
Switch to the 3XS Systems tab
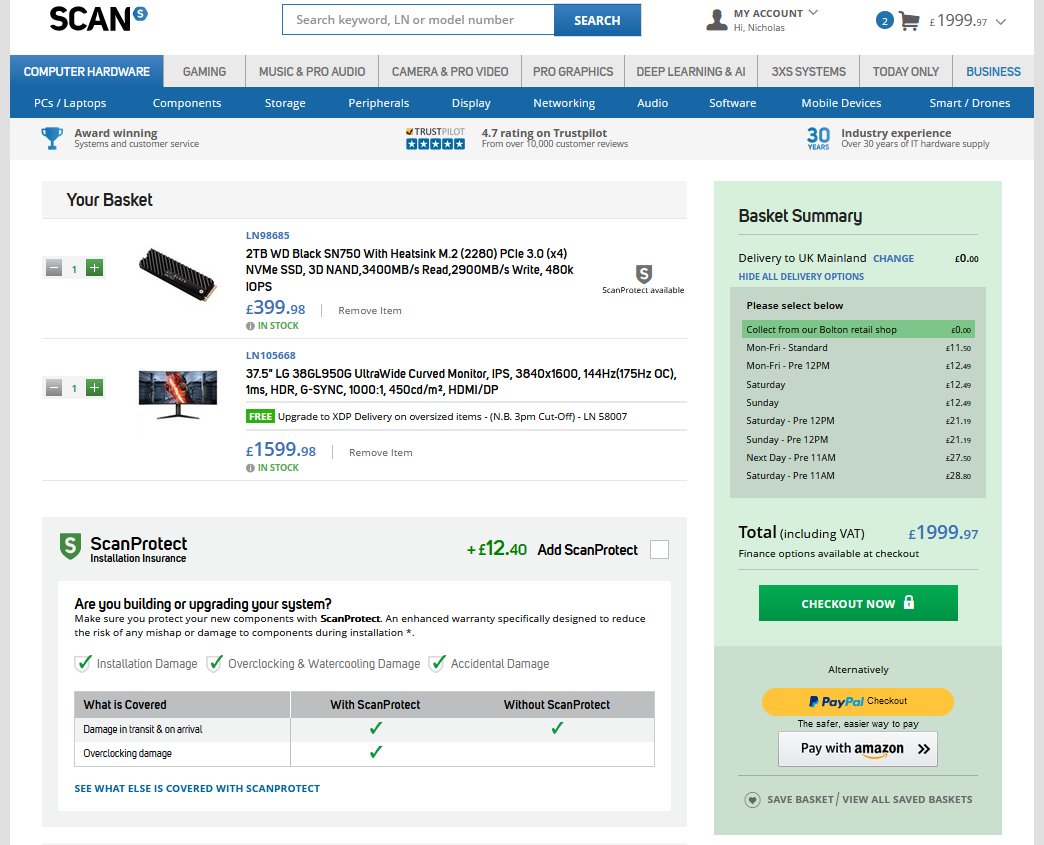808,71
